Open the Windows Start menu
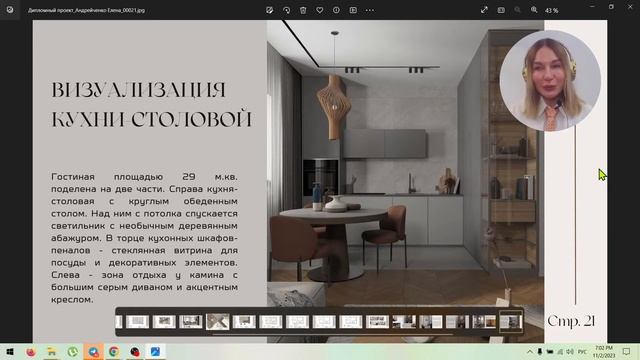Screen dimensions: 640x360 coord(10,352)
